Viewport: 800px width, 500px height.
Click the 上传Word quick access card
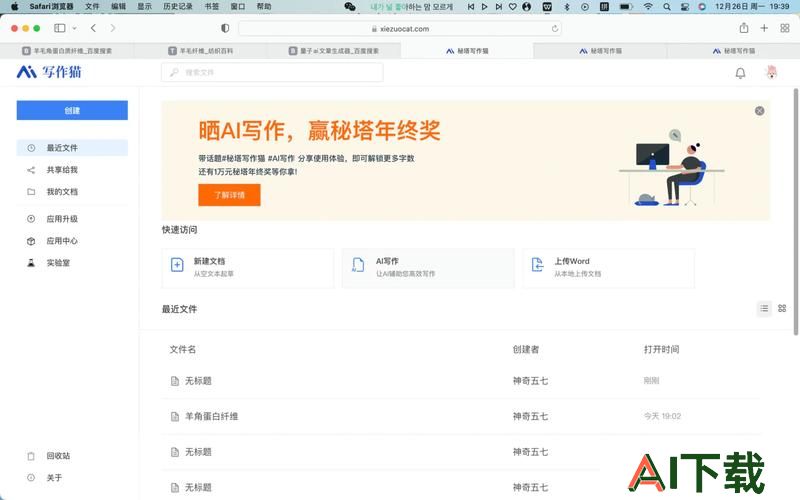(608, 268)
